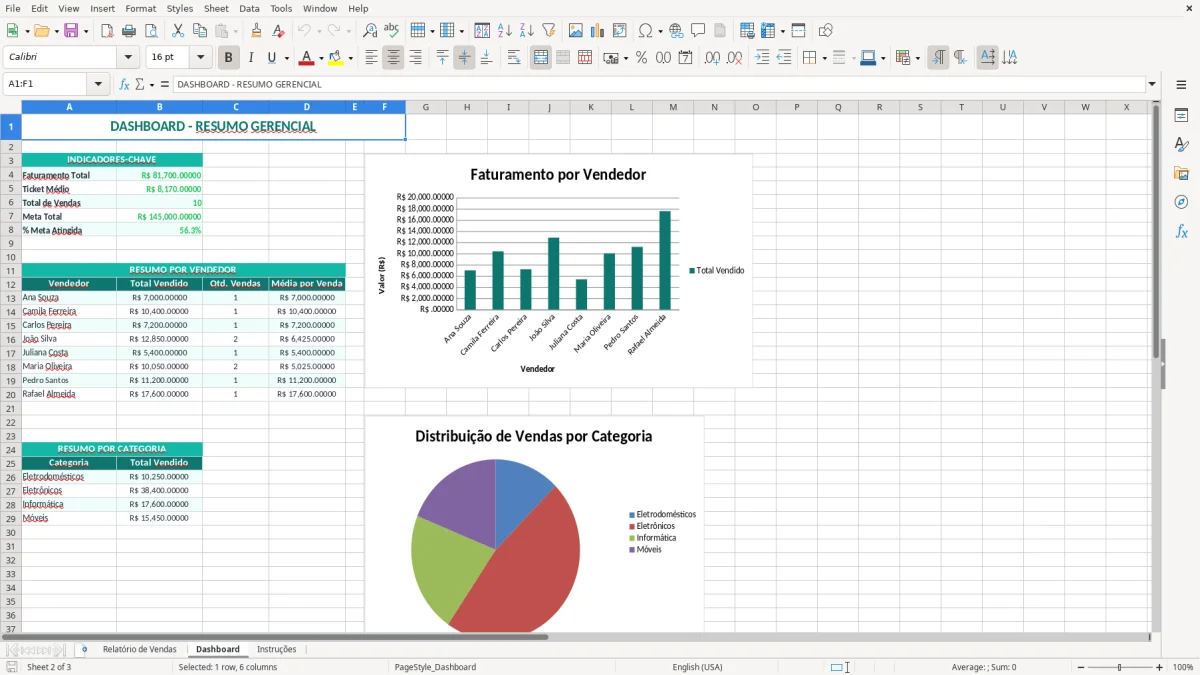The image size is (1200, 675).
Task: Select the Faturamento por Vendedor chart
Action: (x=558, y=270)
